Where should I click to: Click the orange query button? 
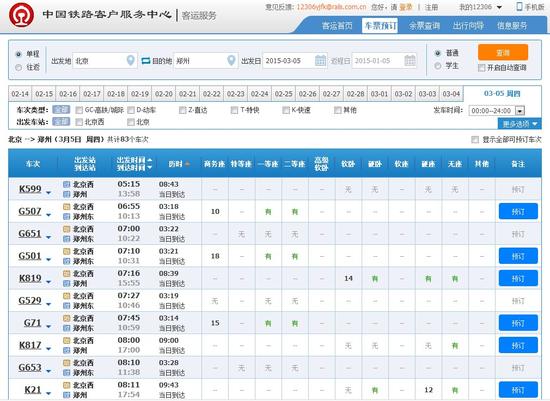click(503, 53)
